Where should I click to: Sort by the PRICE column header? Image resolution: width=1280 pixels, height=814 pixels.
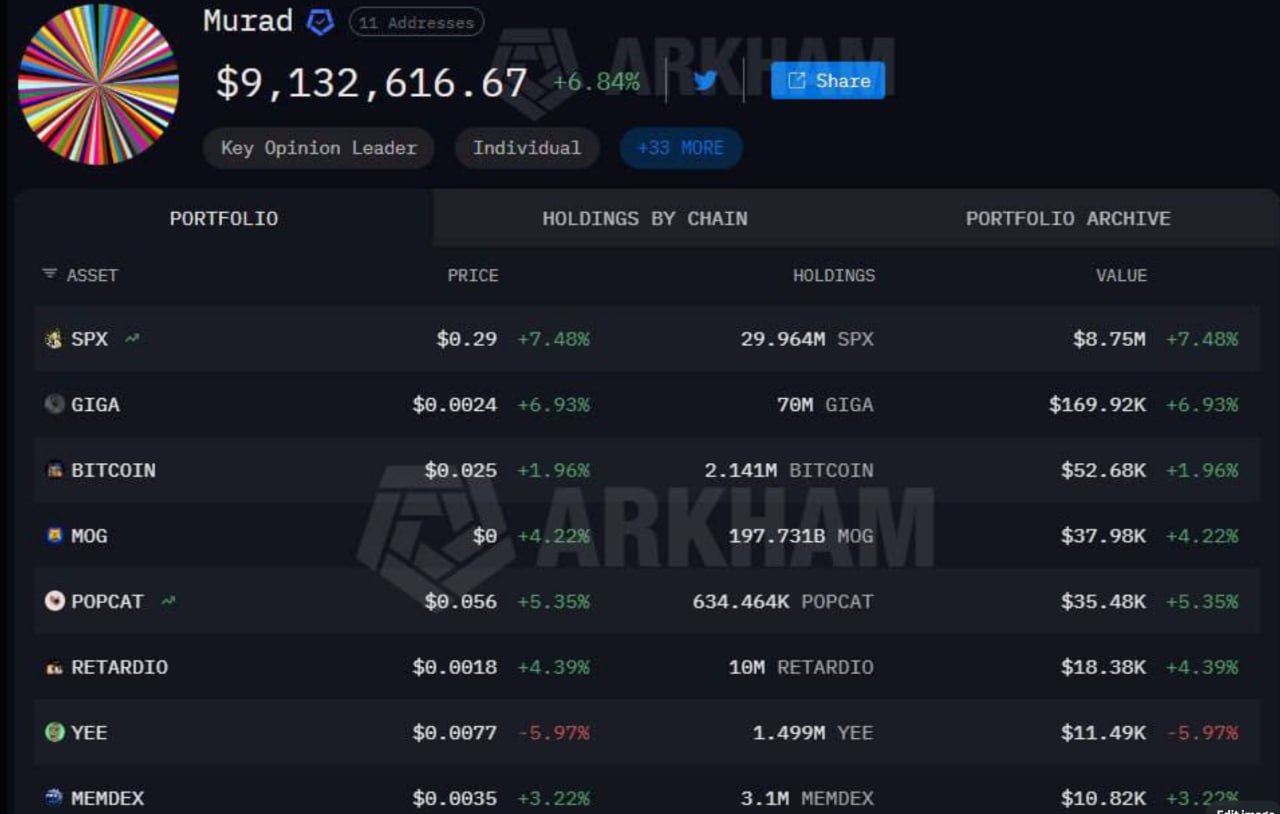[472, 275]
